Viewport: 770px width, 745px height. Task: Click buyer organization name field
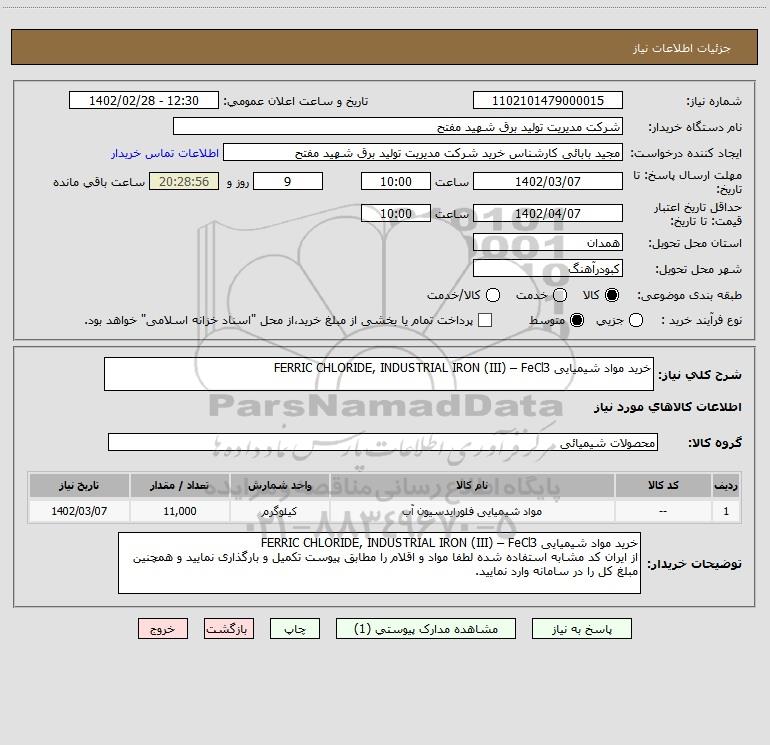(398, 126)
